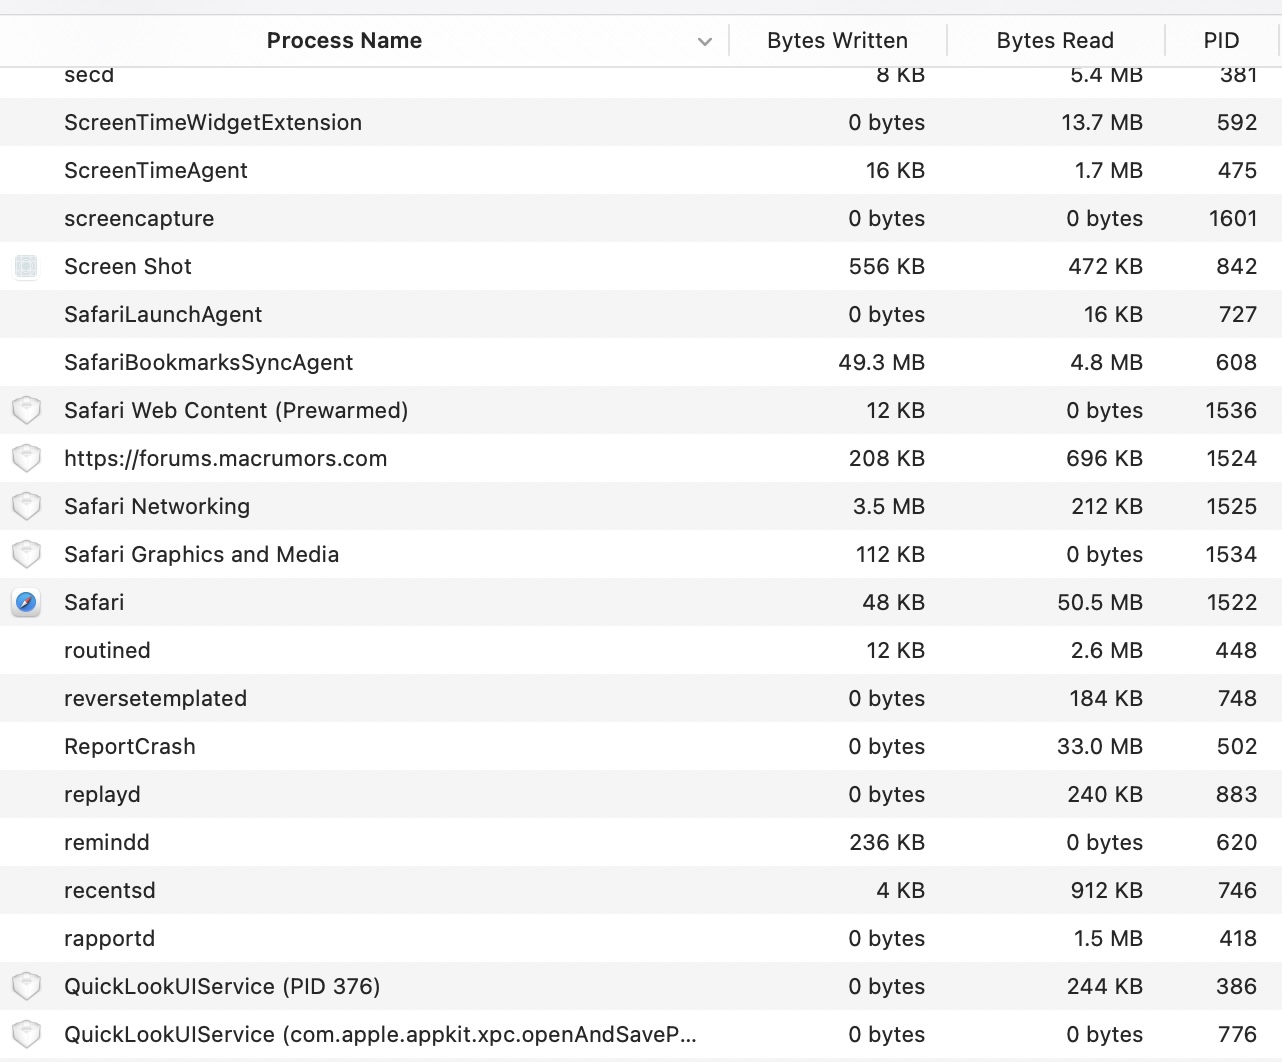The width and height of the screenshot is (1282, 1062).
Task: Click the Safari Graphics and Media shield icon
Action: 26,554
